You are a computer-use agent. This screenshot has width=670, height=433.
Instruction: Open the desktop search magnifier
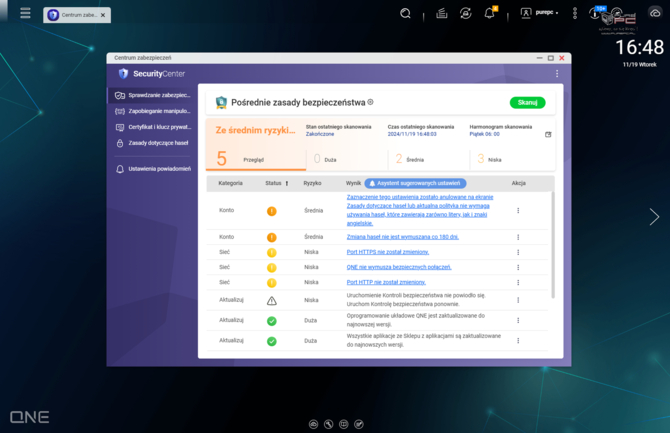click(405, 14)
